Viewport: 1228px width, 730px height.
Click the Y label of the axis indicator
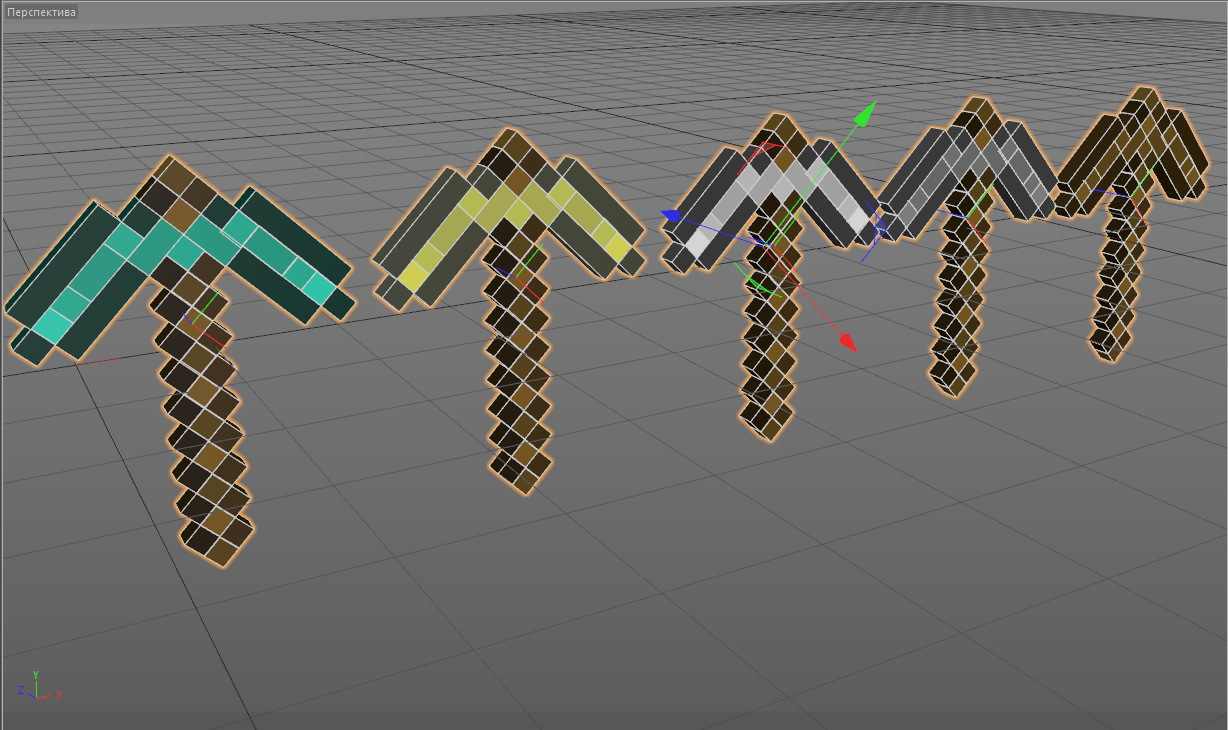click(35, 675)
